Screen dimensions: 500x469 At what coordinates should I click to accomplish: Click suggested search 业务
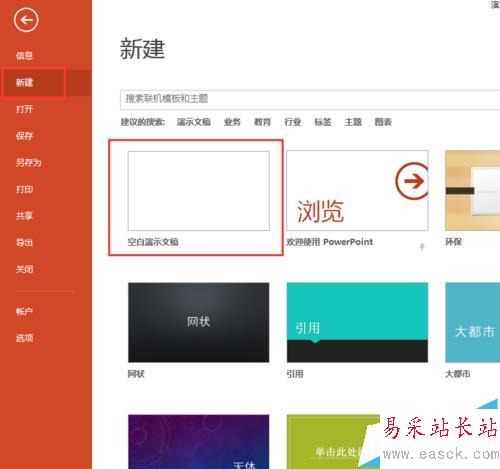pos(232,122)
